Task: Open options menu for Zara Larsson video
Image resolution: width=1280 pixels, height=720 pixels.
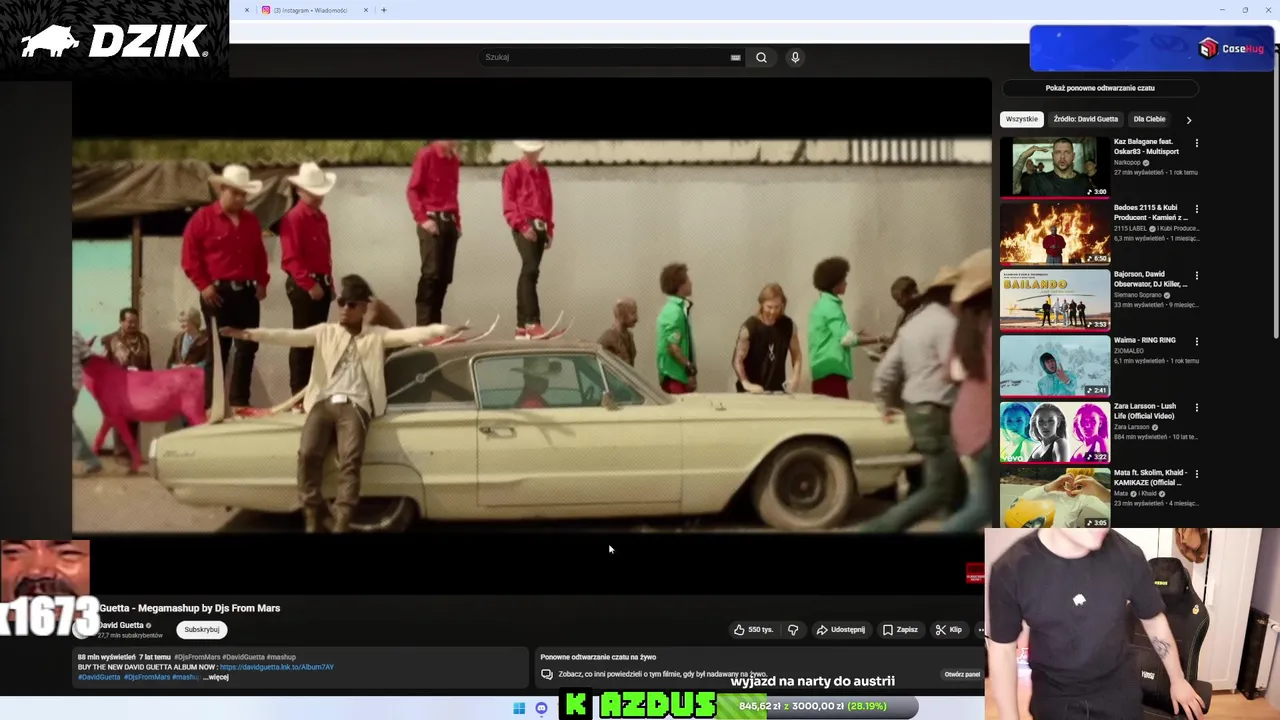Action: pyautogui.click(x=1196, y=407)
